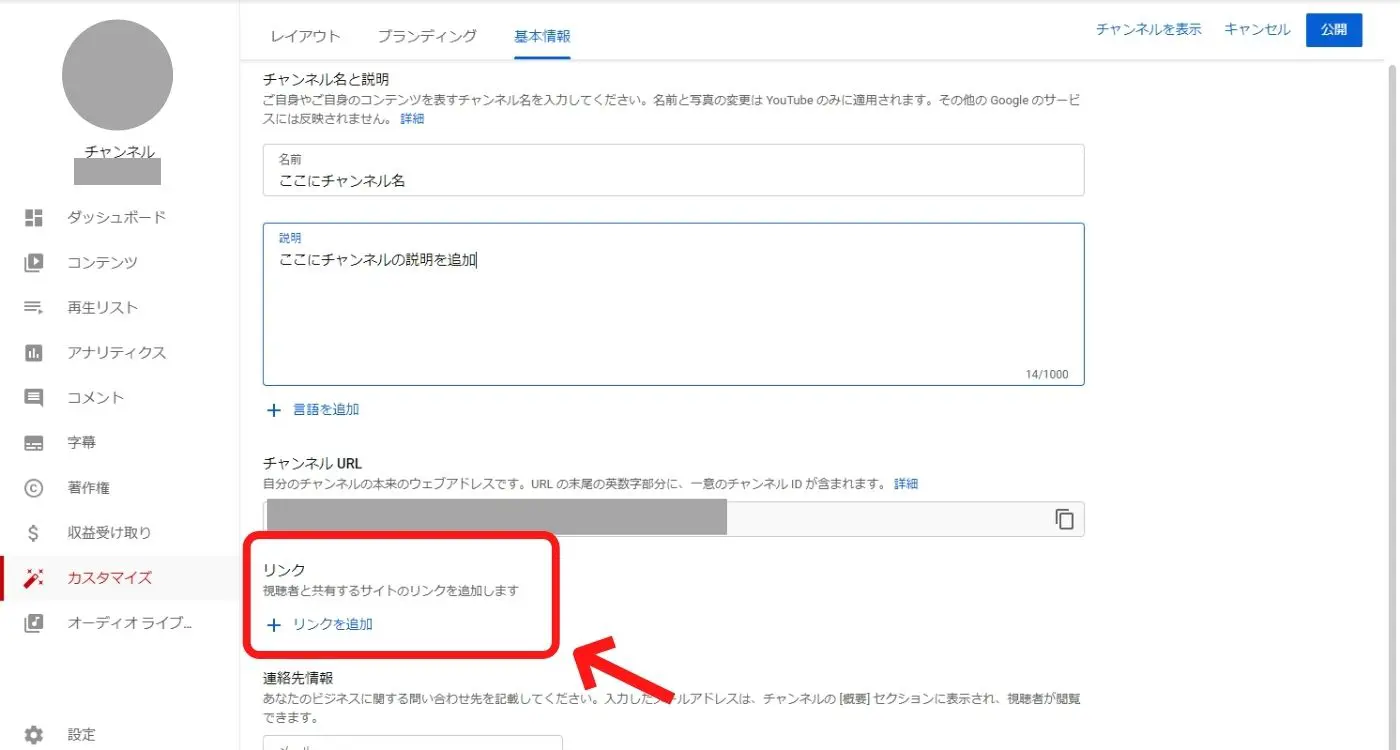This screenshot has height=750, width=1400.
Task: Click the キャンセル button
Action: click(x=1257, y=30)
